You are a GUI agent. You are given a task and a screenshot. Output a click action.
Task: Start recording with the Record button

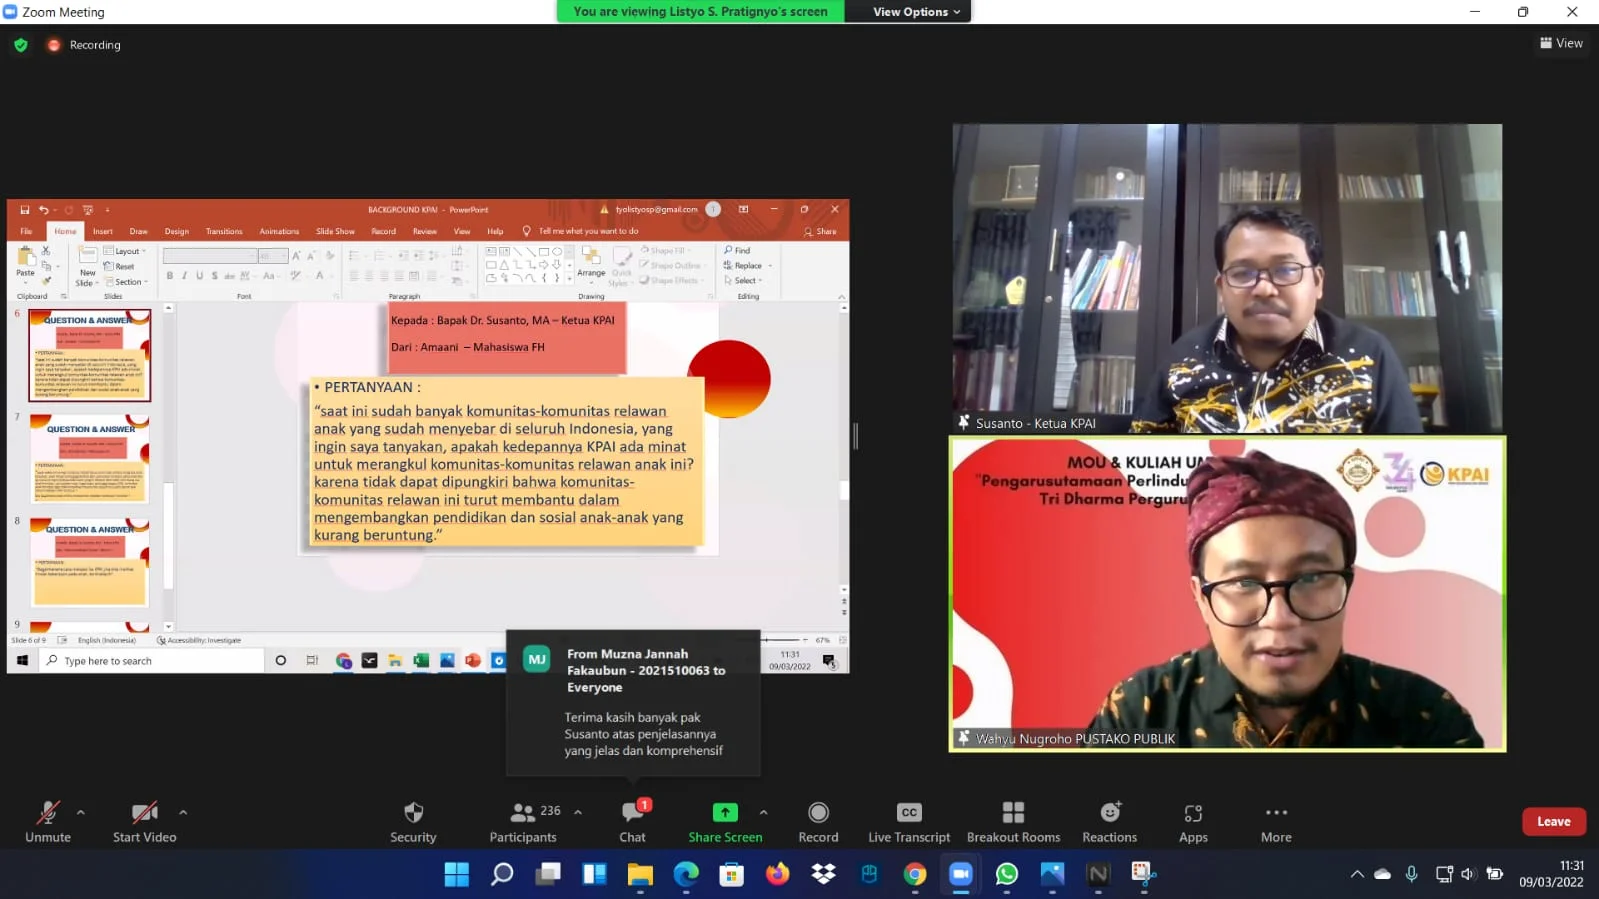pyautogui.click(x=818, y=822)
